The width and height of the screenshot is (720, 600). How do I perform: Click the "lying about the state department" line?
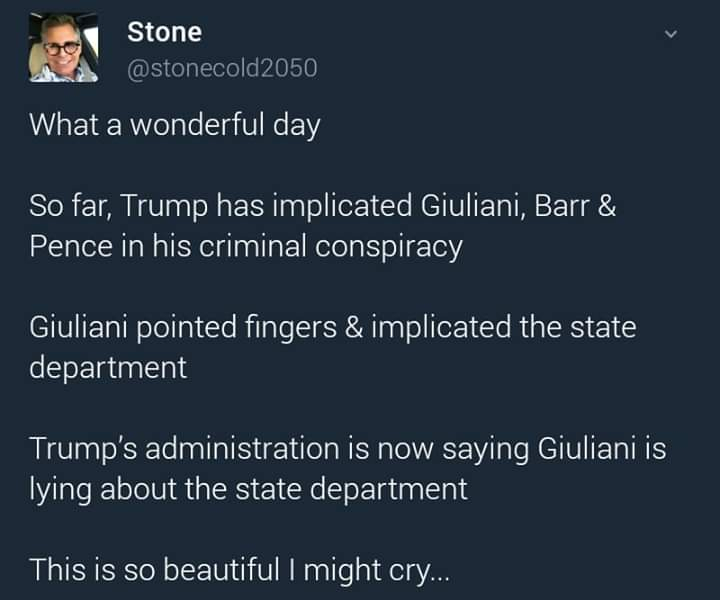(x=248, y=488)
